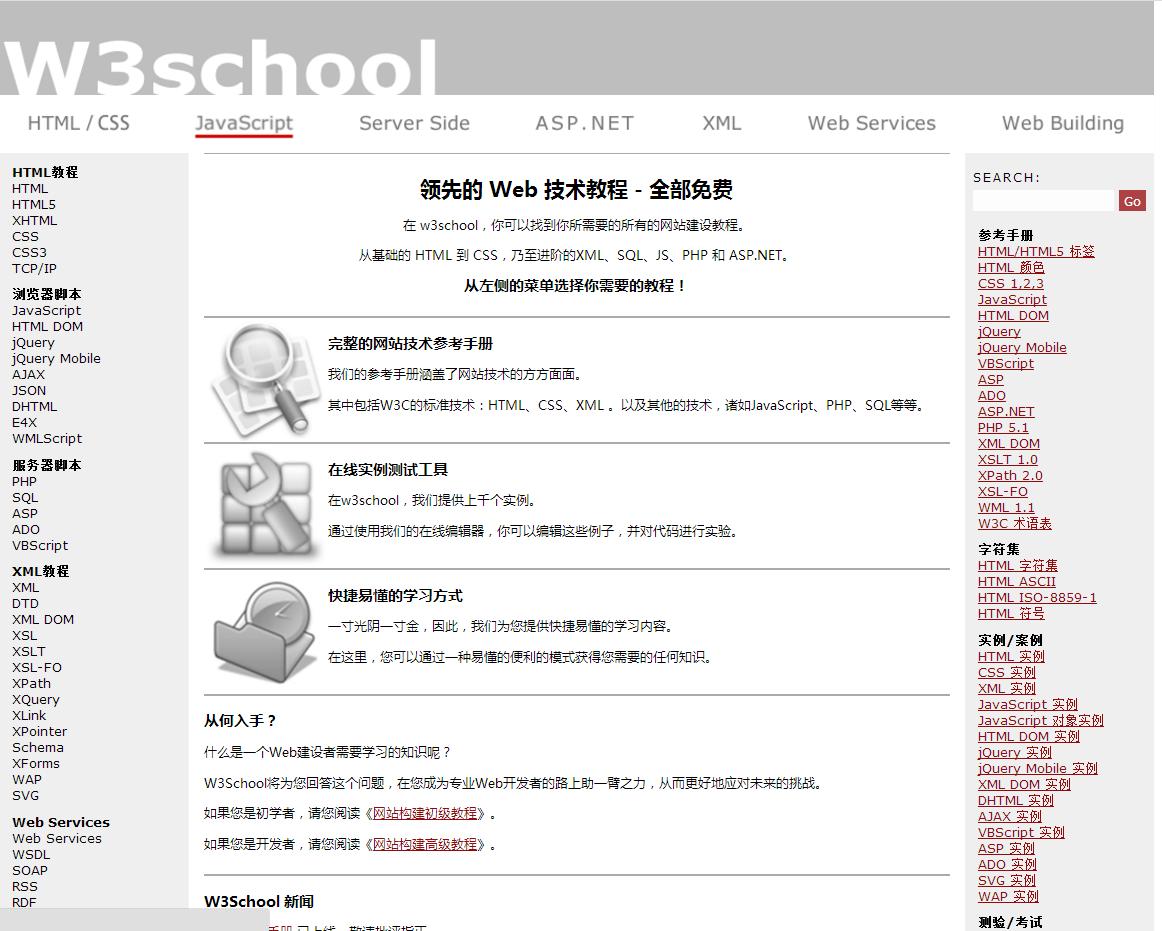
Task: Click the wrench icon for online test tool
Action: click(x=264, y=505)
